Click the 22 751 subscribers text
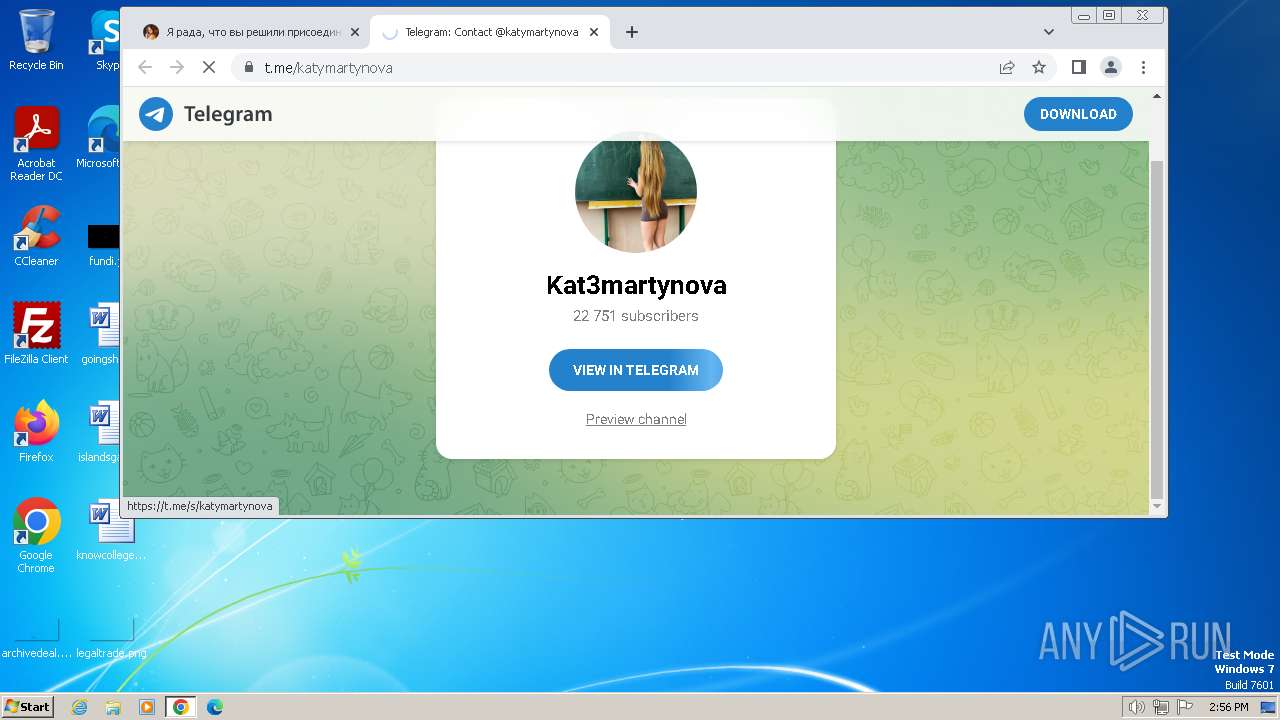 [636, 316]
